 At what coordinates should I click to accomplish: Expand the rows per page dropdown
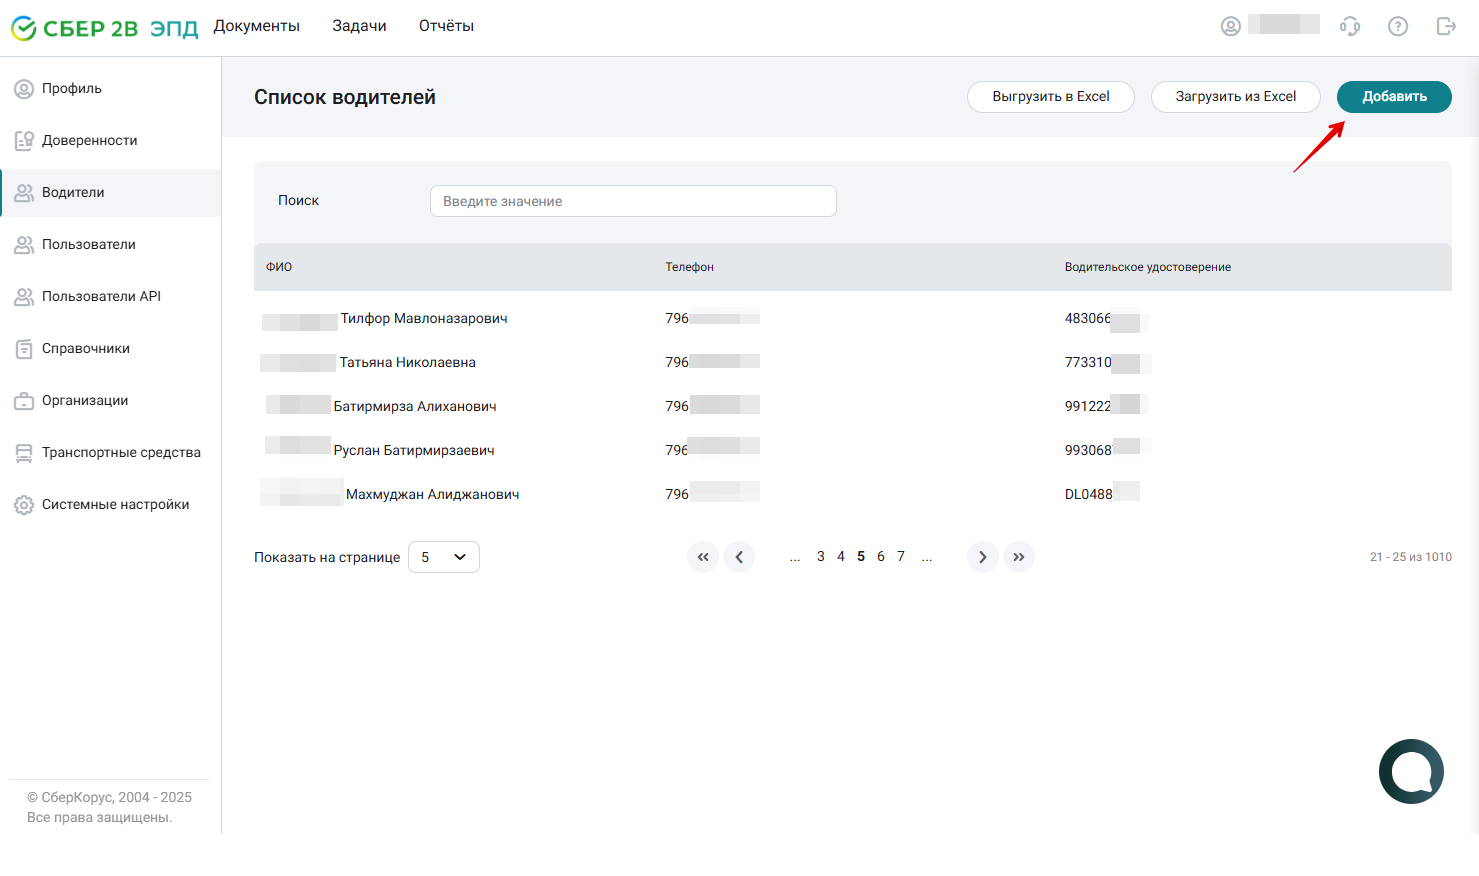pyautogui.click(x=444, y=557)
